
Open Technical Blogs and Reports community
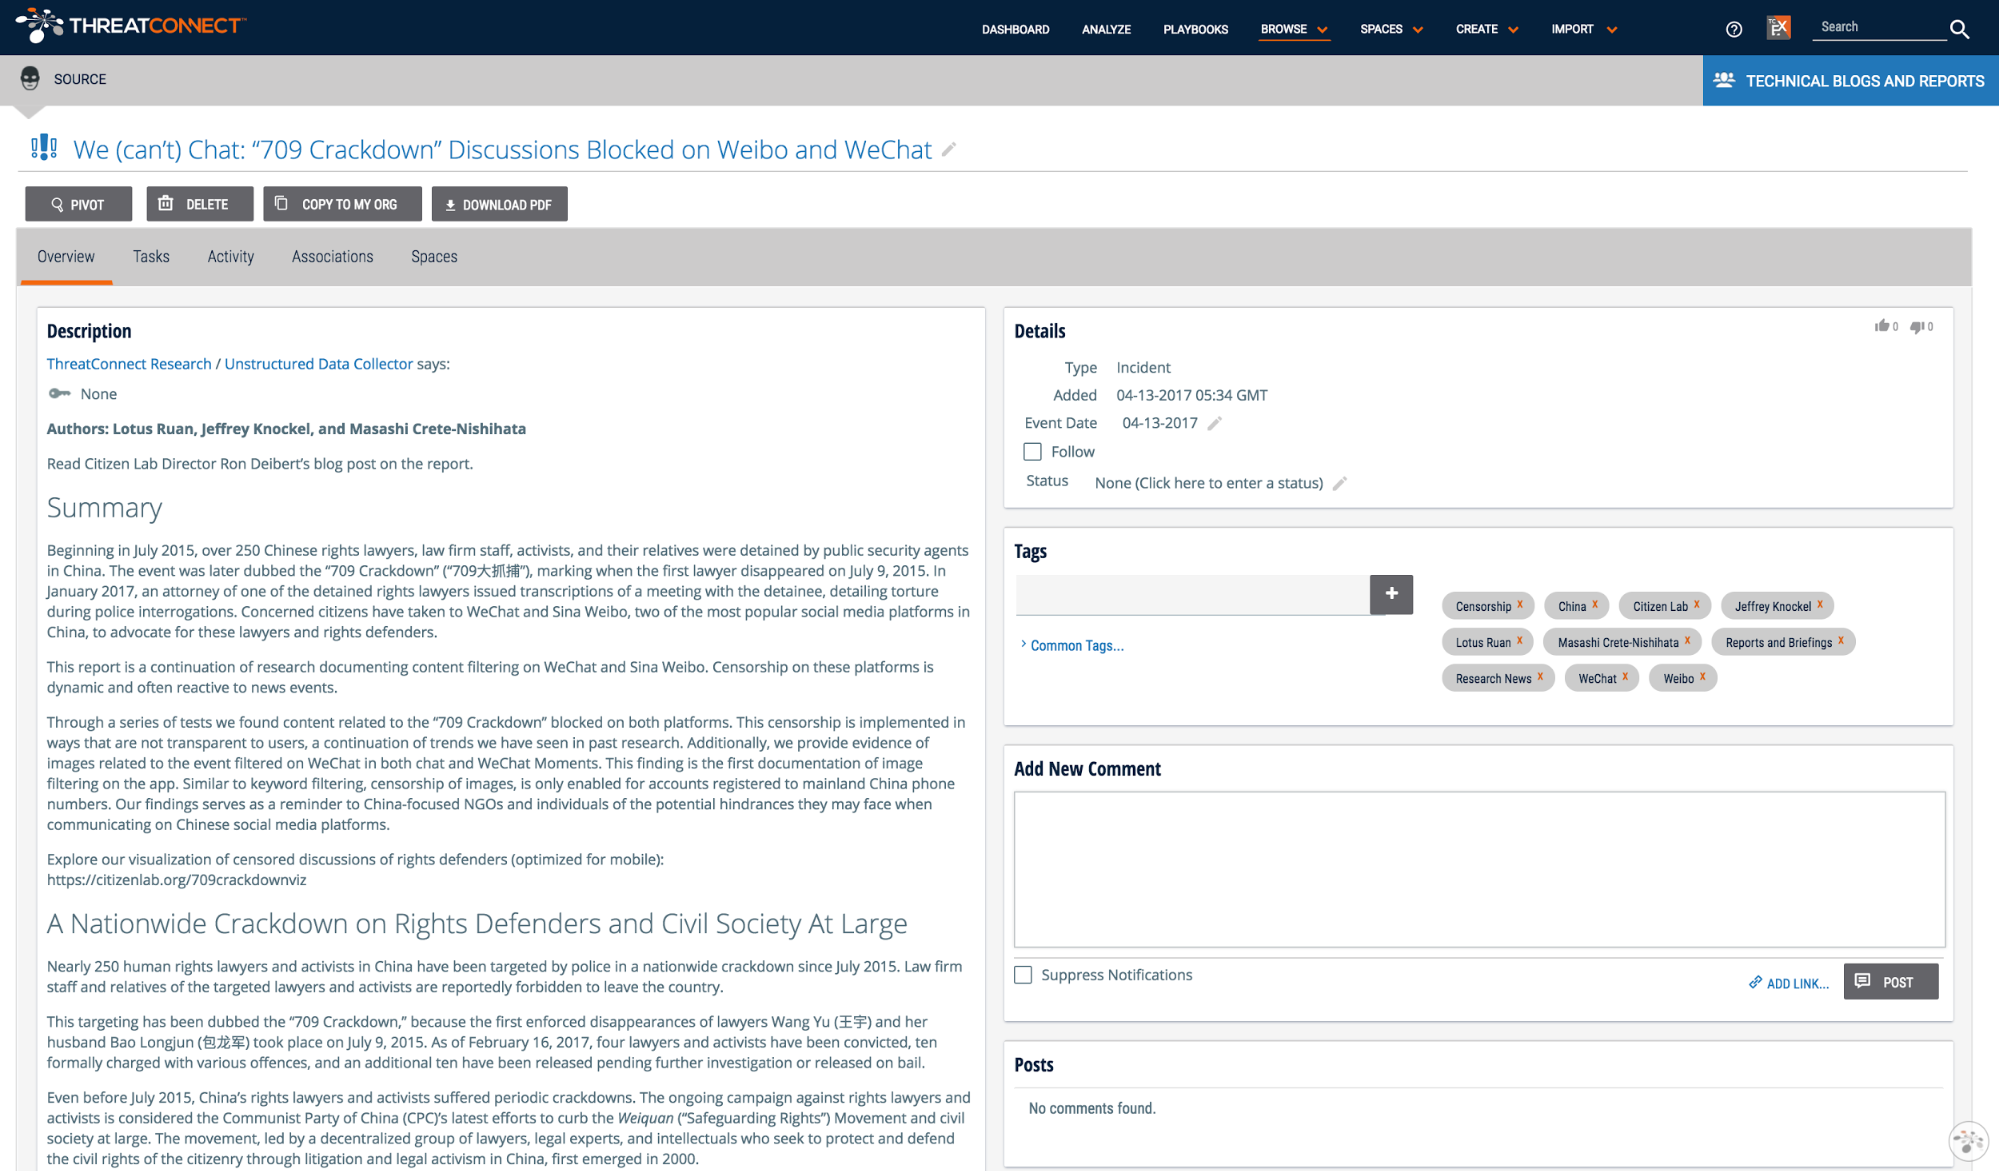tap(1850, 80)
